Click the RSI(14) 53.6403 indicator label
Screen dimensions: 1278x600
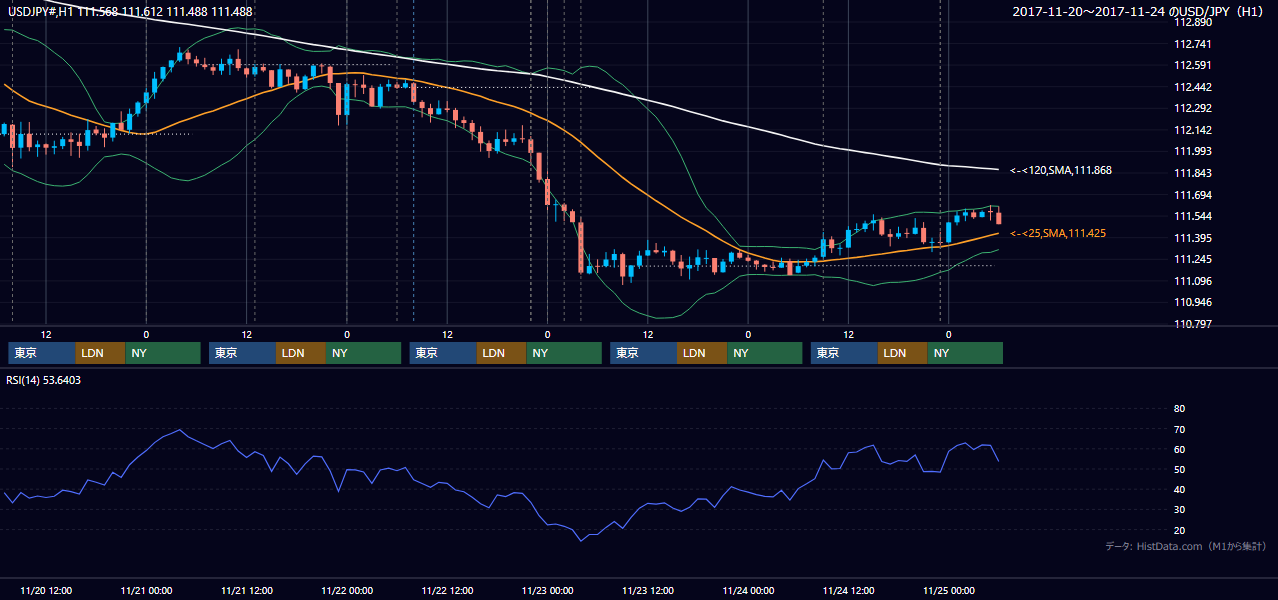pyautogui.click(x=44, y=379)
